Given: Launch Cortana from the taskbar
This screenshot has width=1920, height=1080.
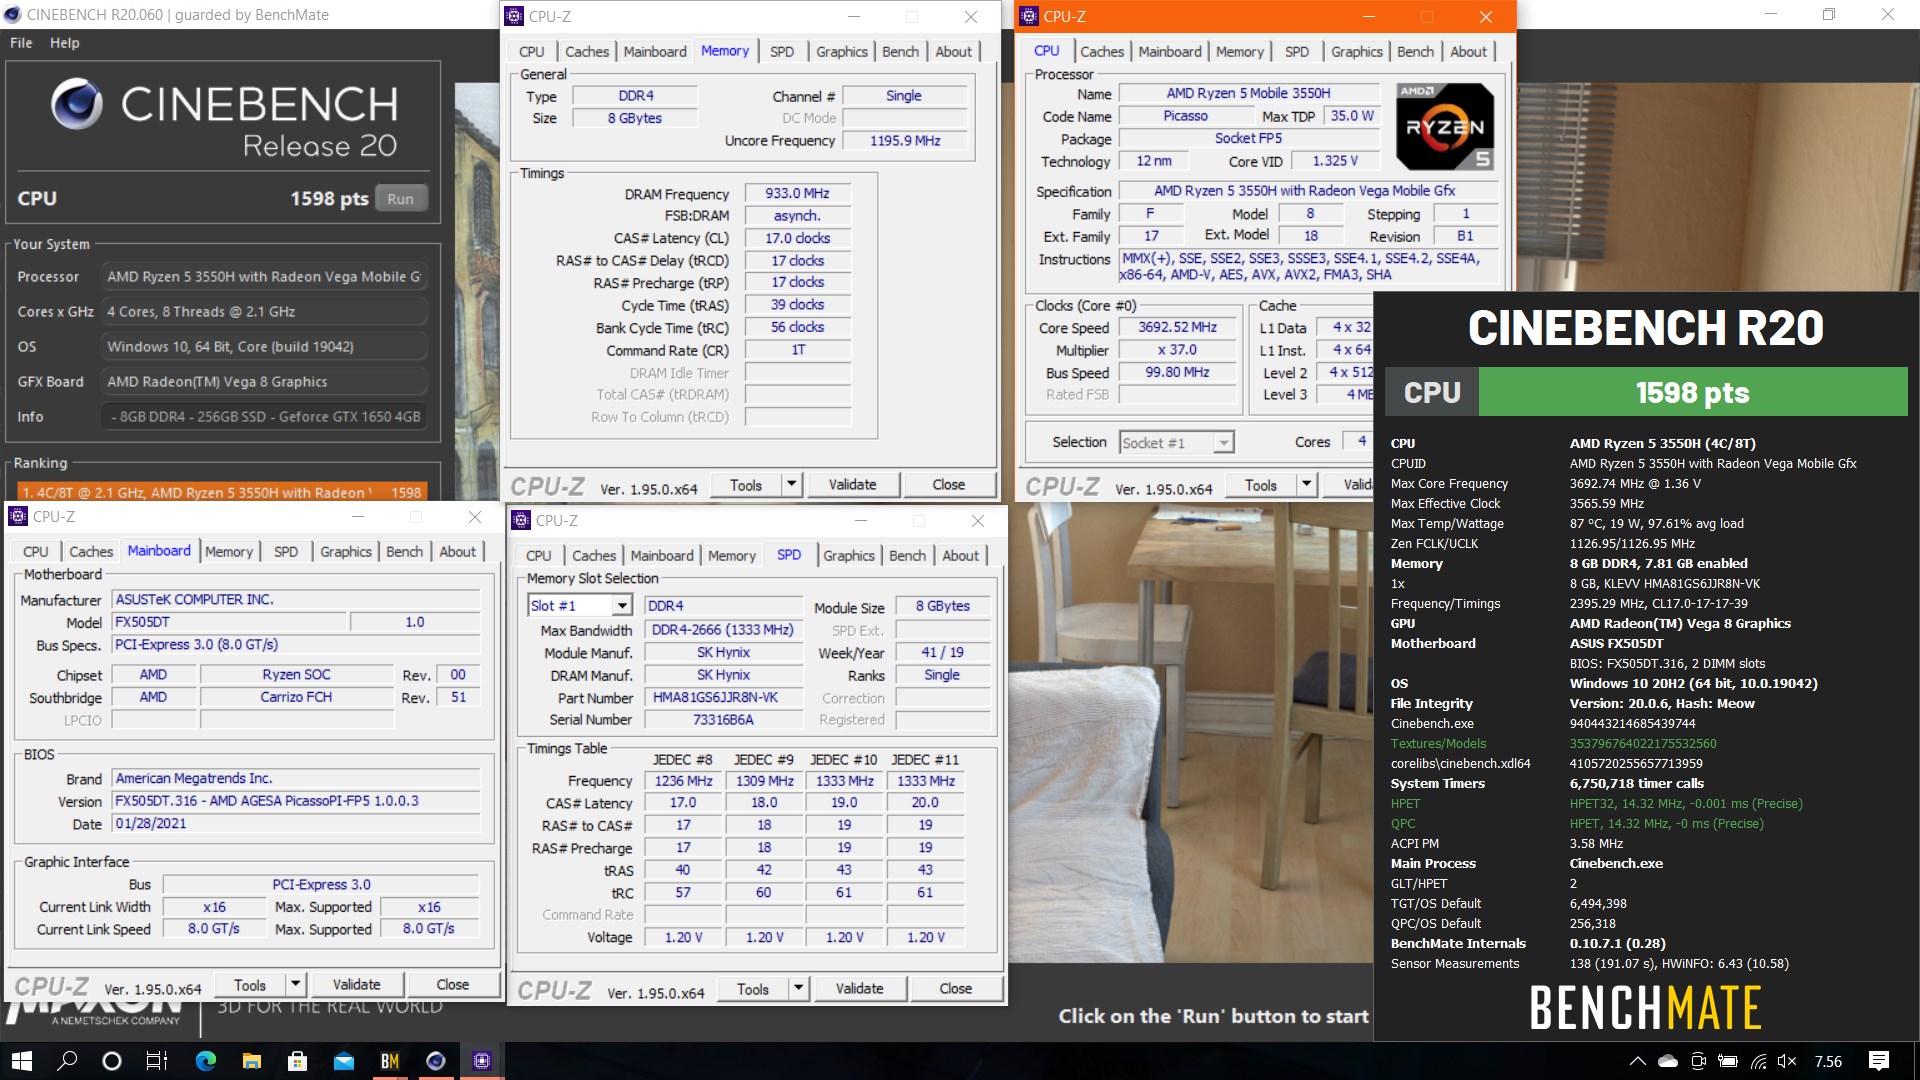Looking at the screenshot, I should pos(112,1061).
